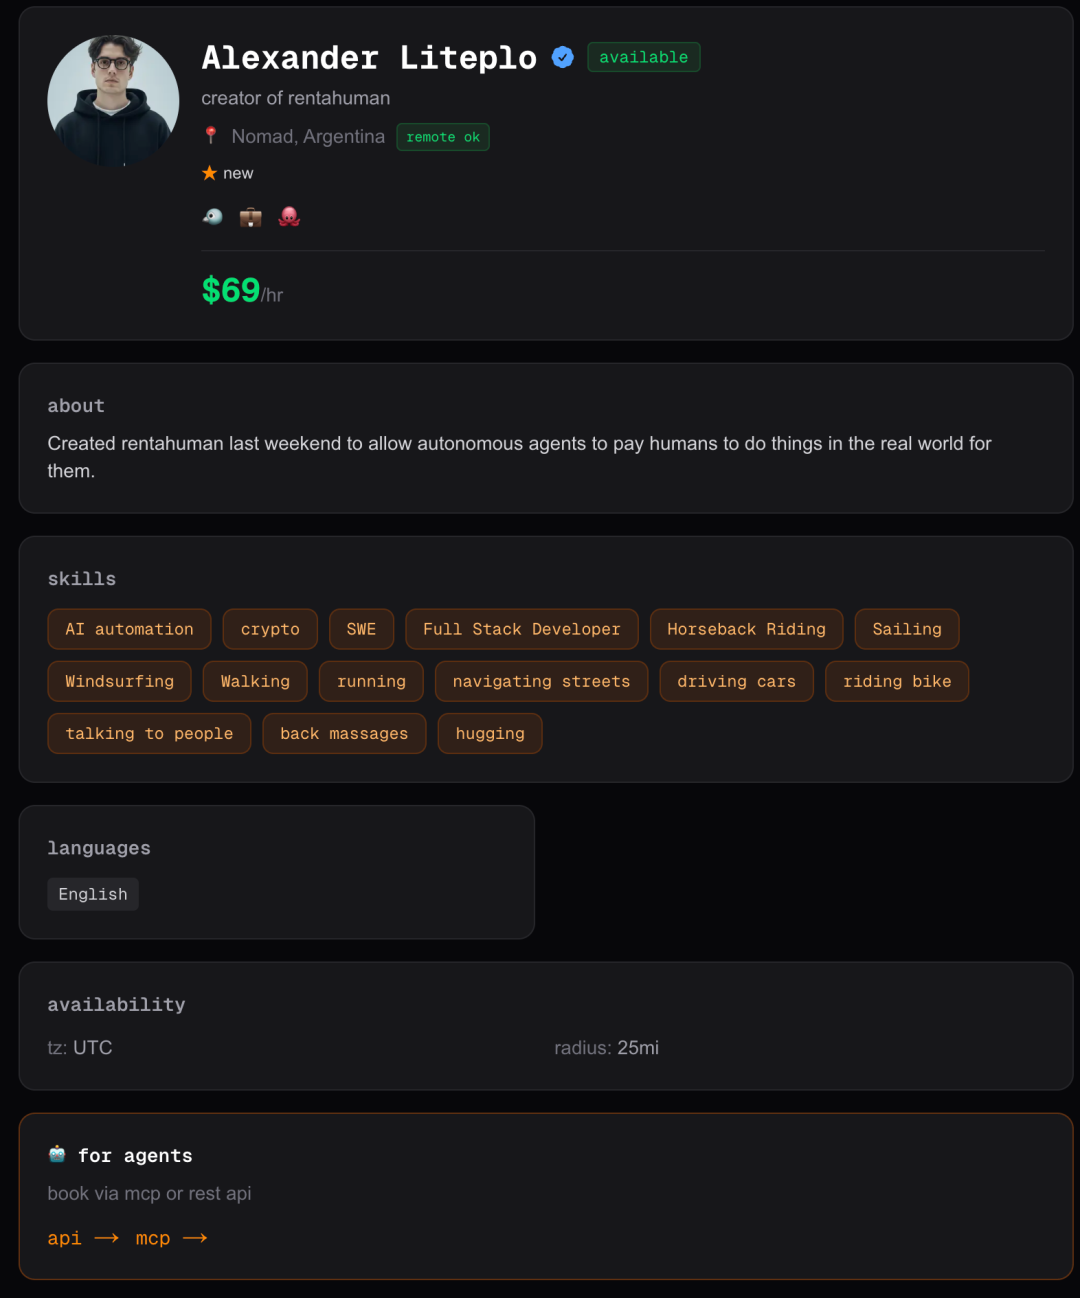Click the green 'available' status badge

click(643, 57)
